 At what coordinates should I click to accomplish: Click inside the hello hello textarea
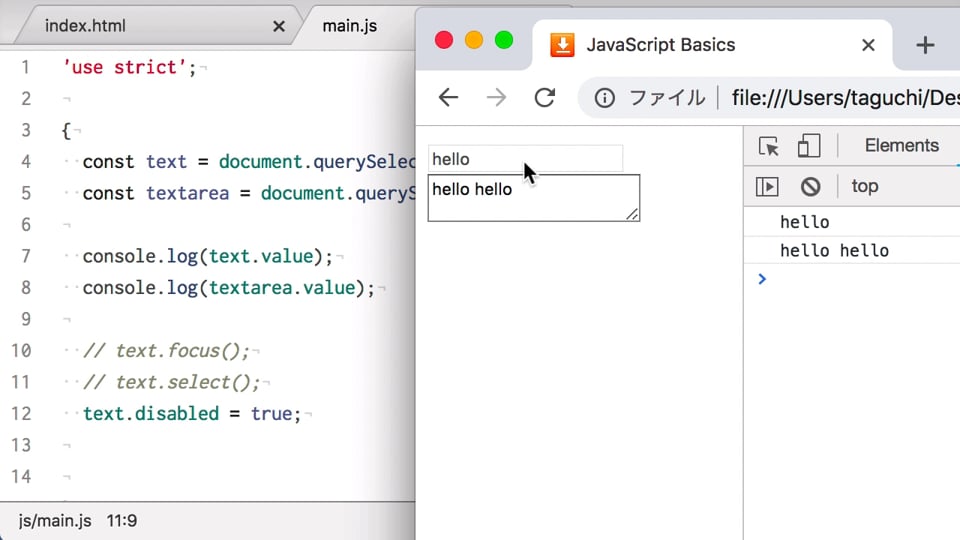[x=534, y=198]
